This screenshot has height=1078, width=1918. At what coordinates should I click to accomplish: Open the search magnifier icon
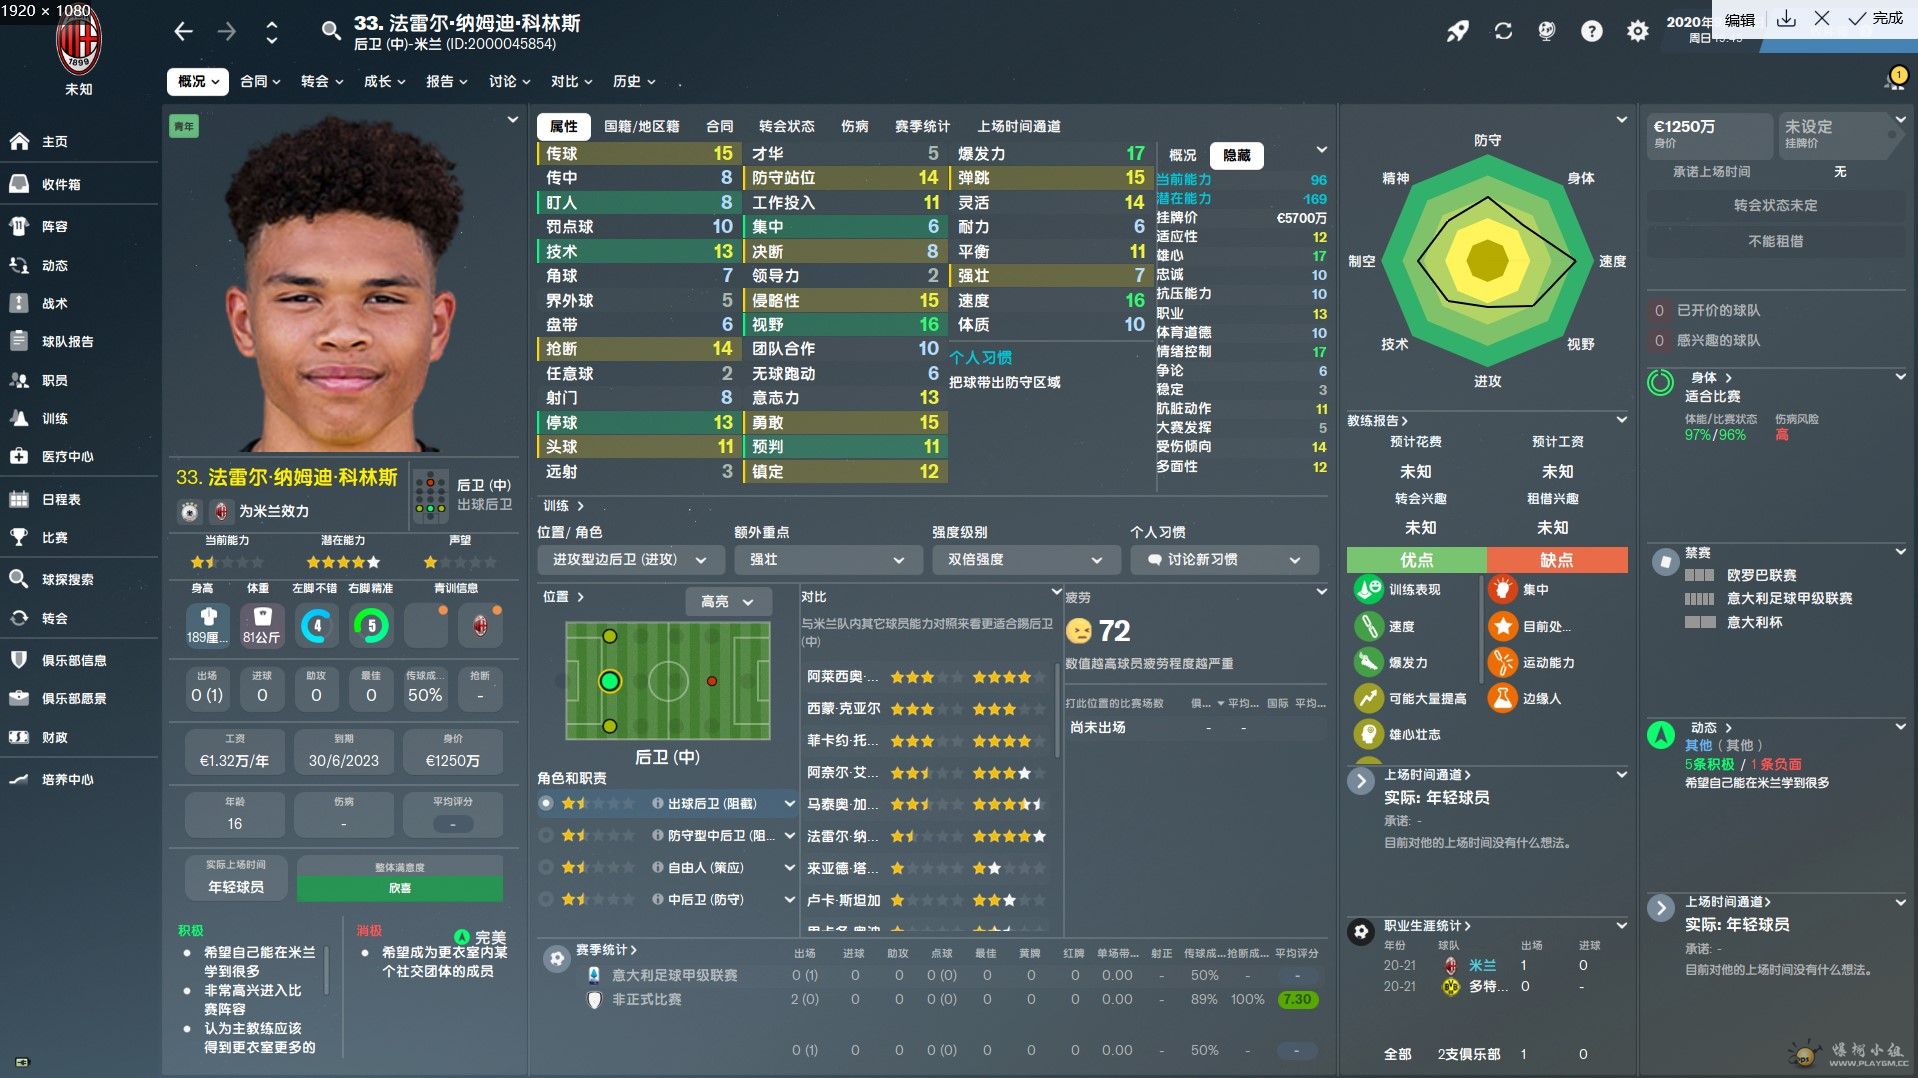[331, 32]
